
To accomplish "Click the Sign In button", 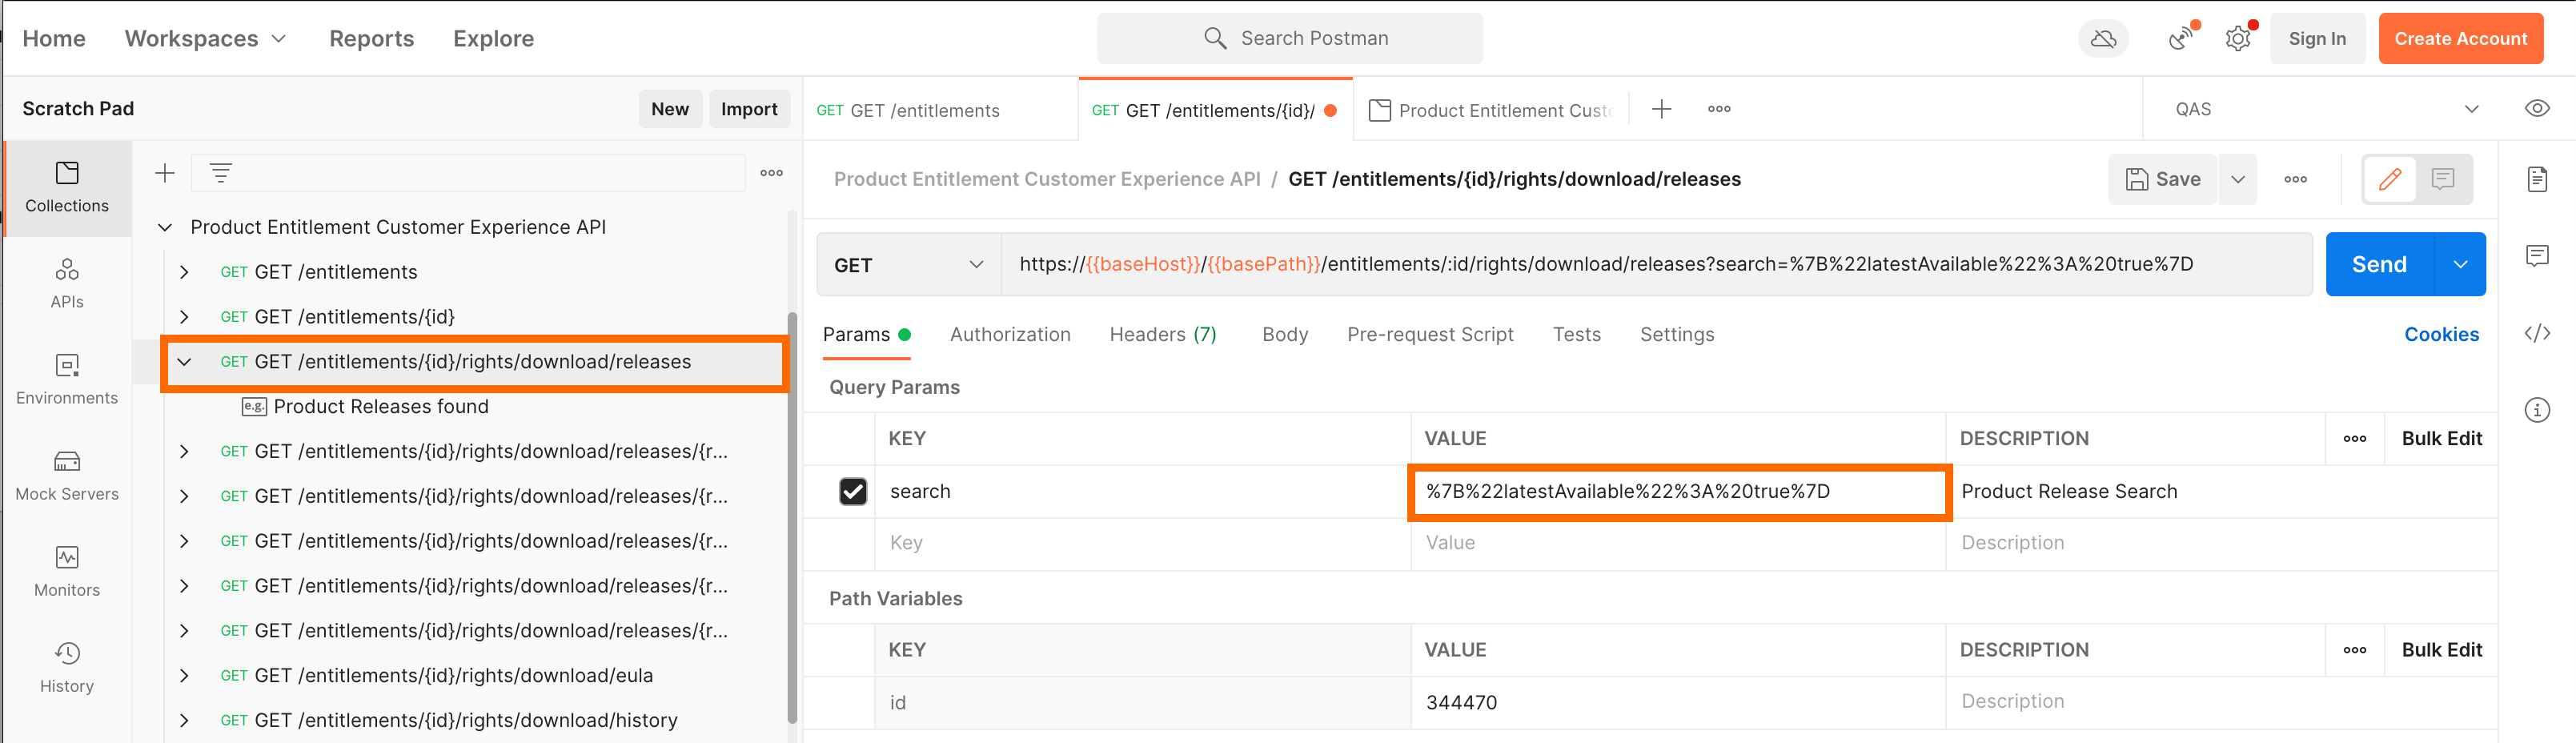I will coord(2317,39).
